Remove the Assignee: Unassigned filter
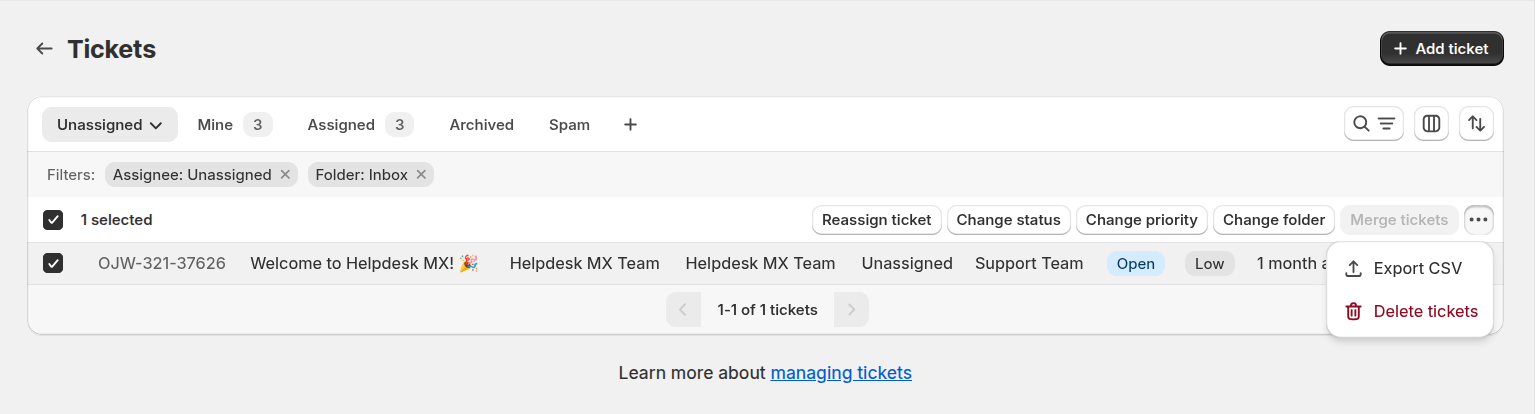Viewport: 1535px width, 414px height. pos(285,175)
